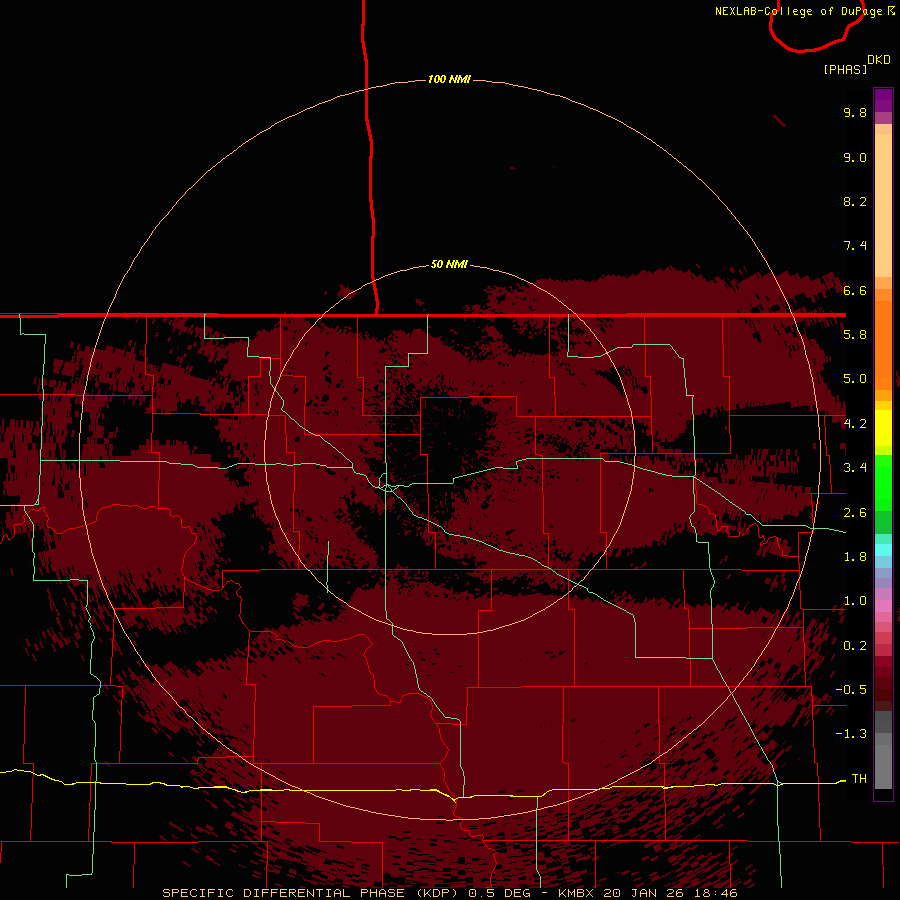Click the -1.3 scale value

(x=851, y=734)
